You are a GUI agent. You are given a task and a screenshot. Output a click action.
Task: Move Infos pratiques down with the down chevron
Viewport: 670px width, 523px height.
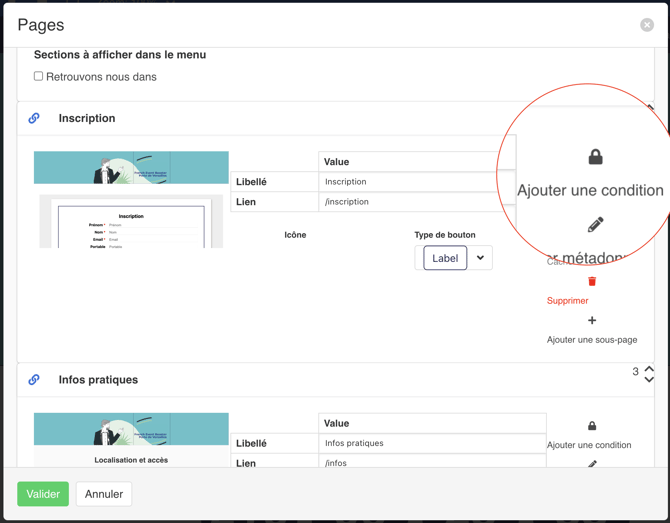click(649, 380)
